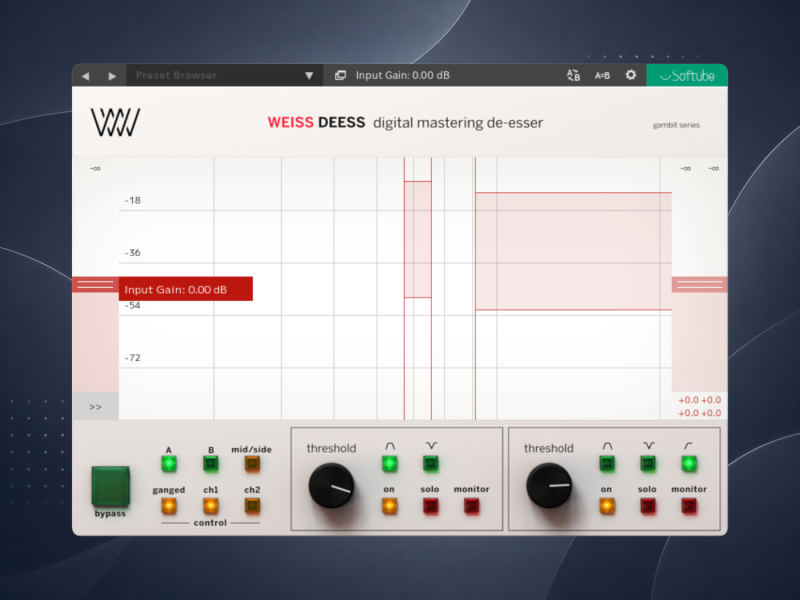Click the Input Gain 0.00 dB top bar readout
The height and width of the screenshot is (600, 800).
tap(403, 76)
